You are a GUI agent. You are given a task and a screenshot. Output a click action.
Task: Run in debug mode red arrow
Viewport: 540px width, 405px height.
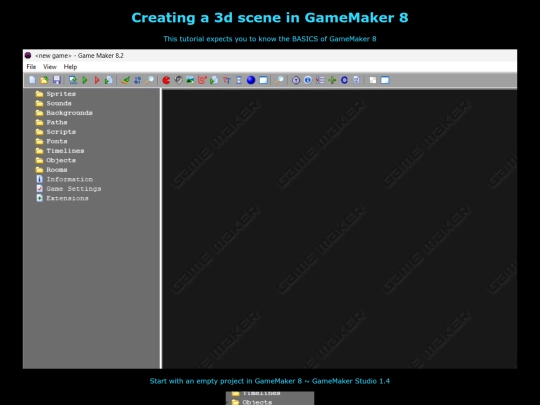pyautogui.click(x=97, y=80)
